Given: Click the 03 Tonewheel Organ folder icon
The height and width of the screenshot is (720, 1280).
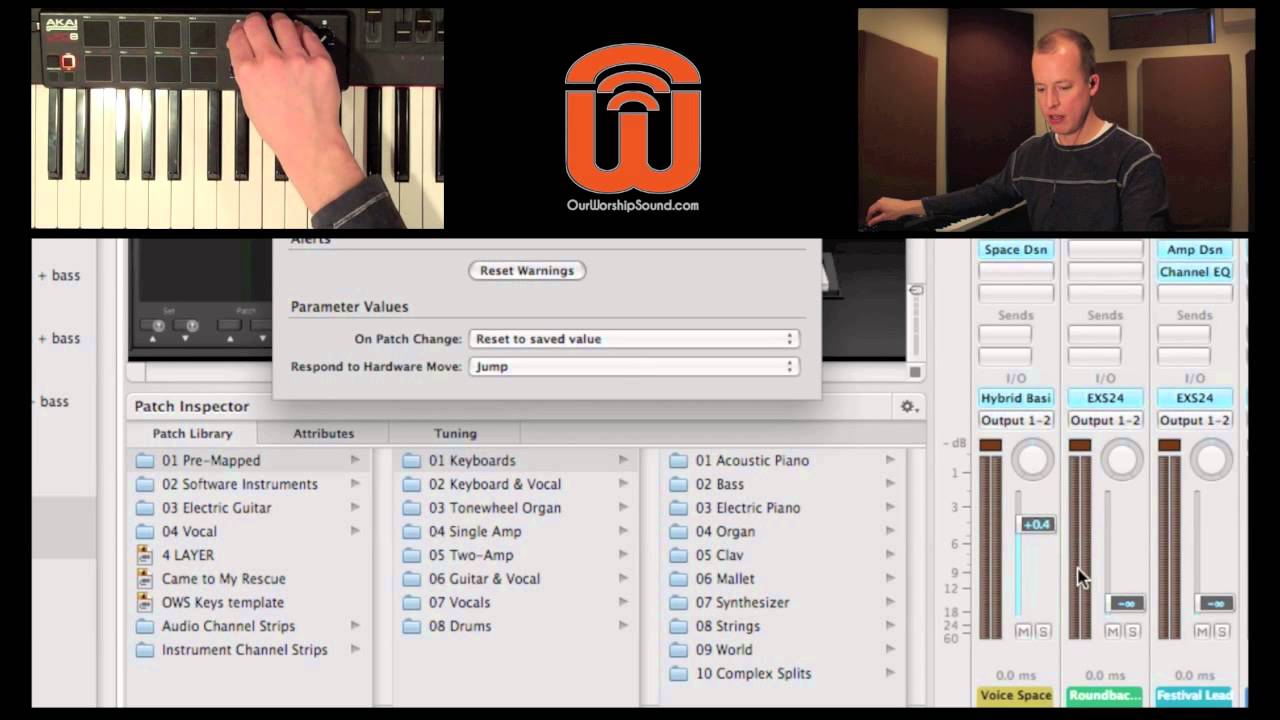Looking at the screenshot, I should tap(411, 508).
